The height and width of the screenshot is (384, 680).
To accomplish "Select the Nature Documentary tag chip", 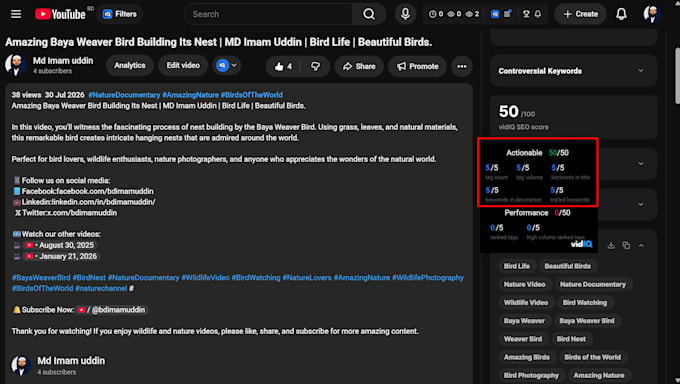I will point(593,284).
